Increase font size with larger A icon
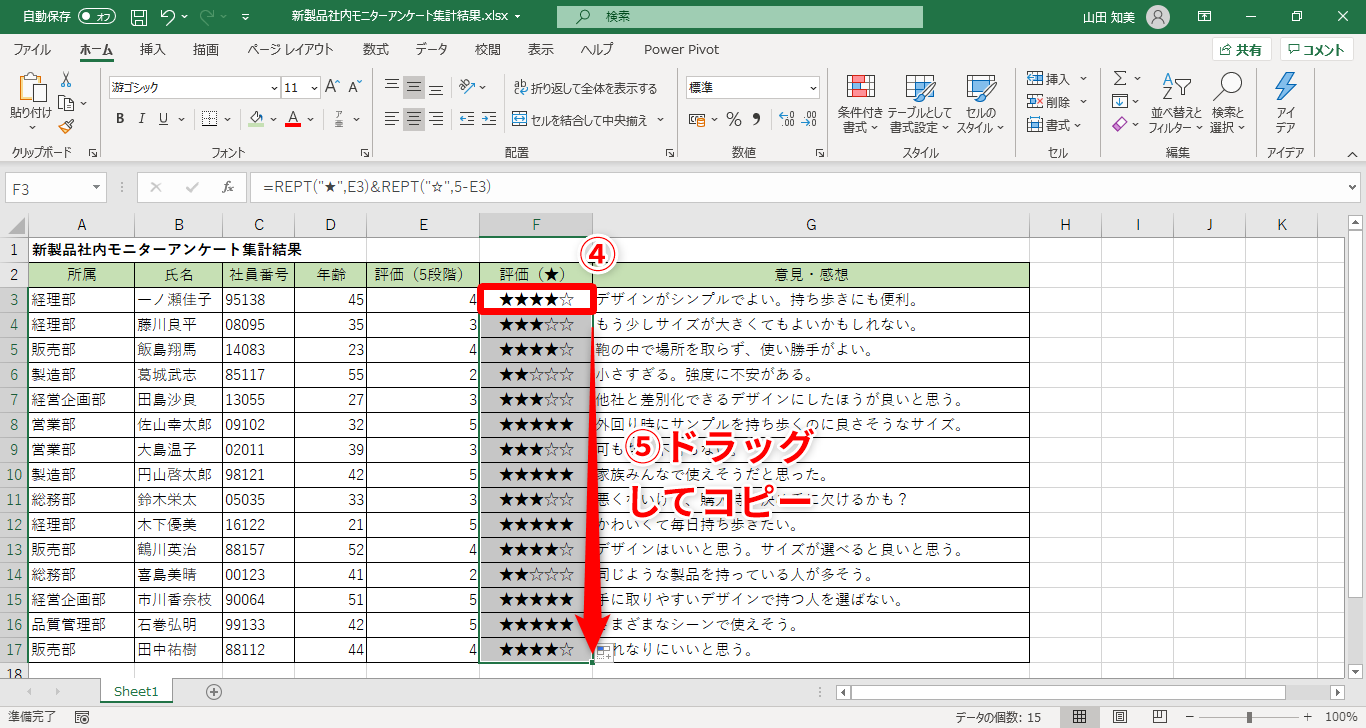 click(331, 87)
